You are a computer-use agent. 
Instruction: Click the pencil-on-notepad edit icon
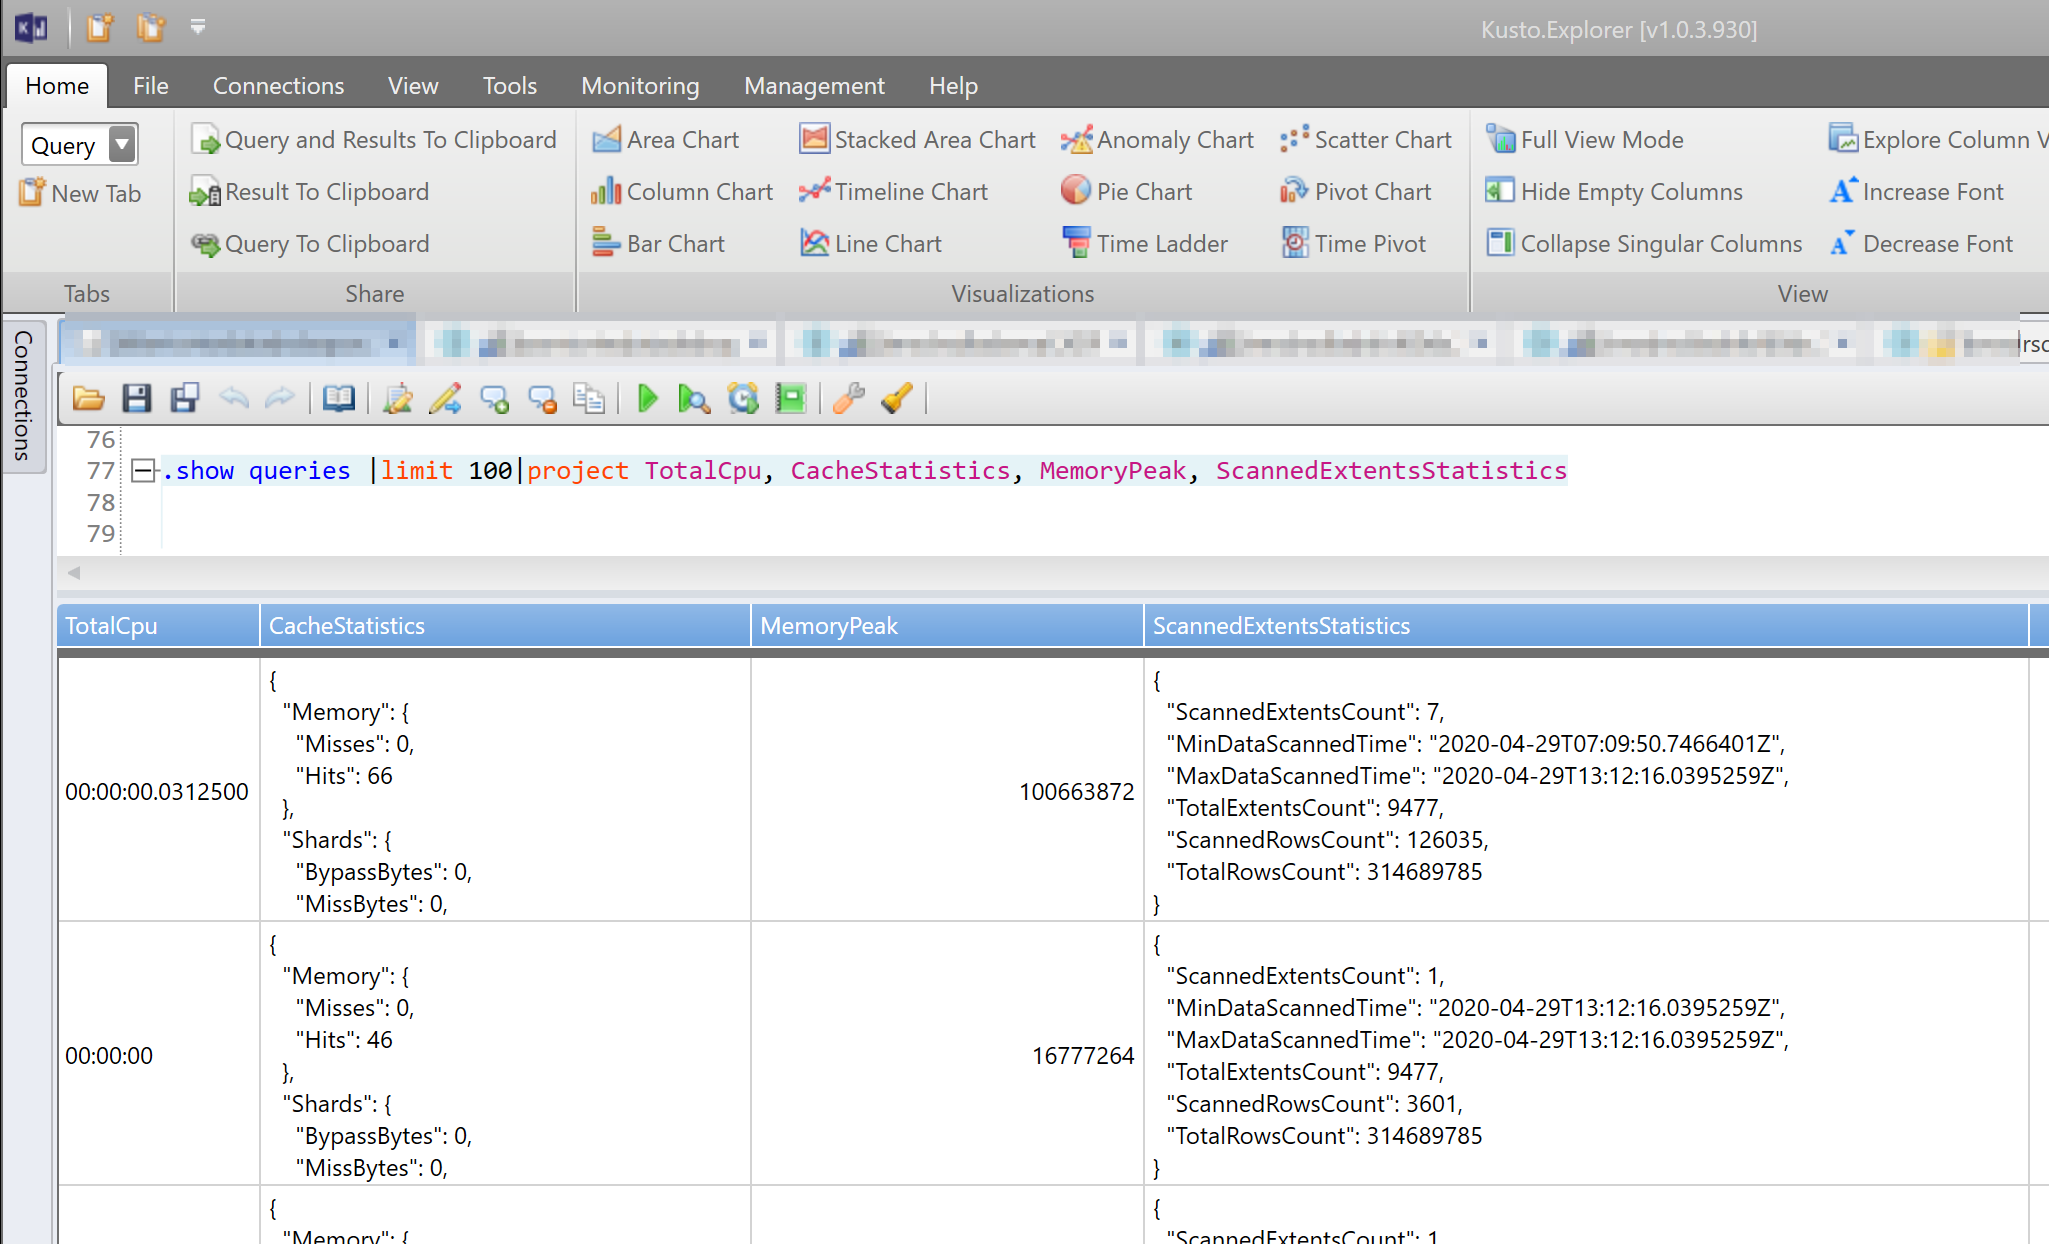pyautogui.click(x=397, y=399)
